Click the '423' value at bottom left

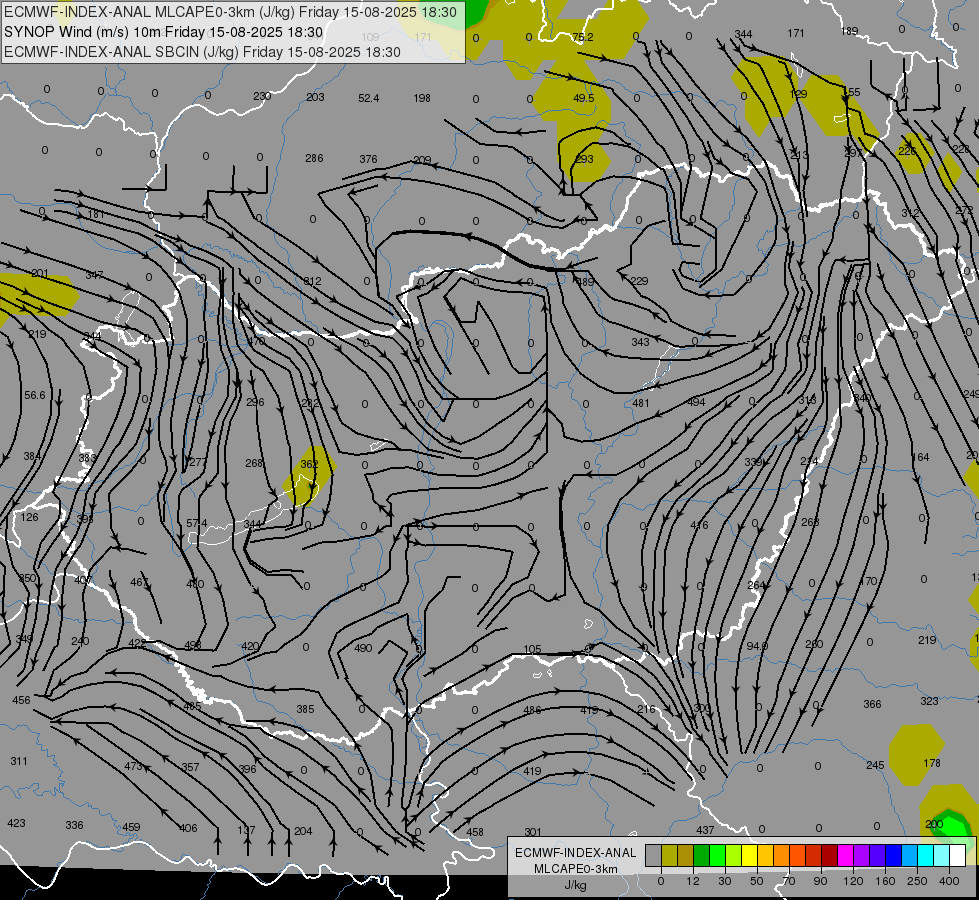pos(16,823)
